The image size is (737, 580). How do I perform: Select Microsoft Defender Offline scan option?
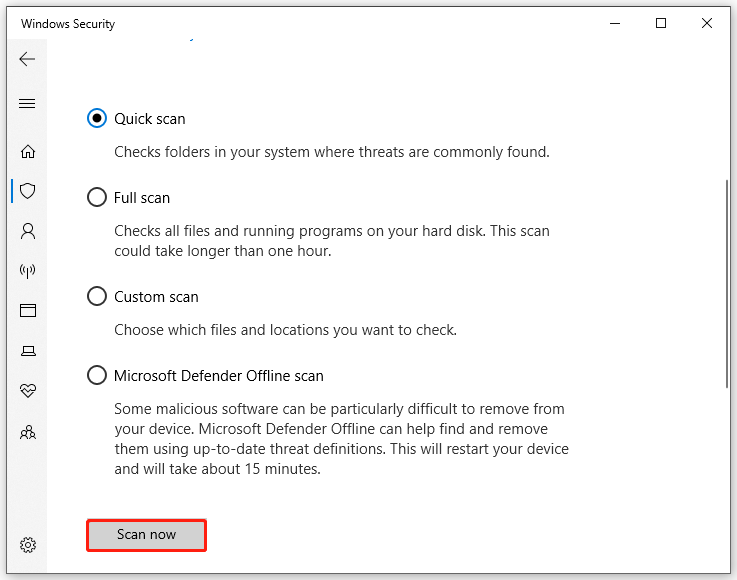tap(97, 376)
